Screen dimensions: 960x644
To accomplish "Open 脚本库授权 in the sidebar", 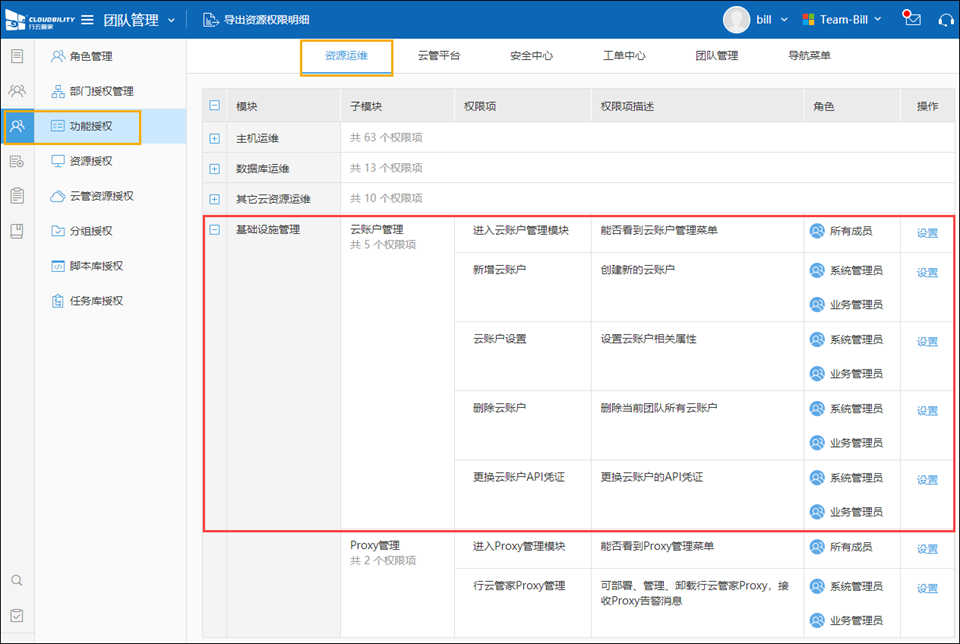I will pos(95,266).
